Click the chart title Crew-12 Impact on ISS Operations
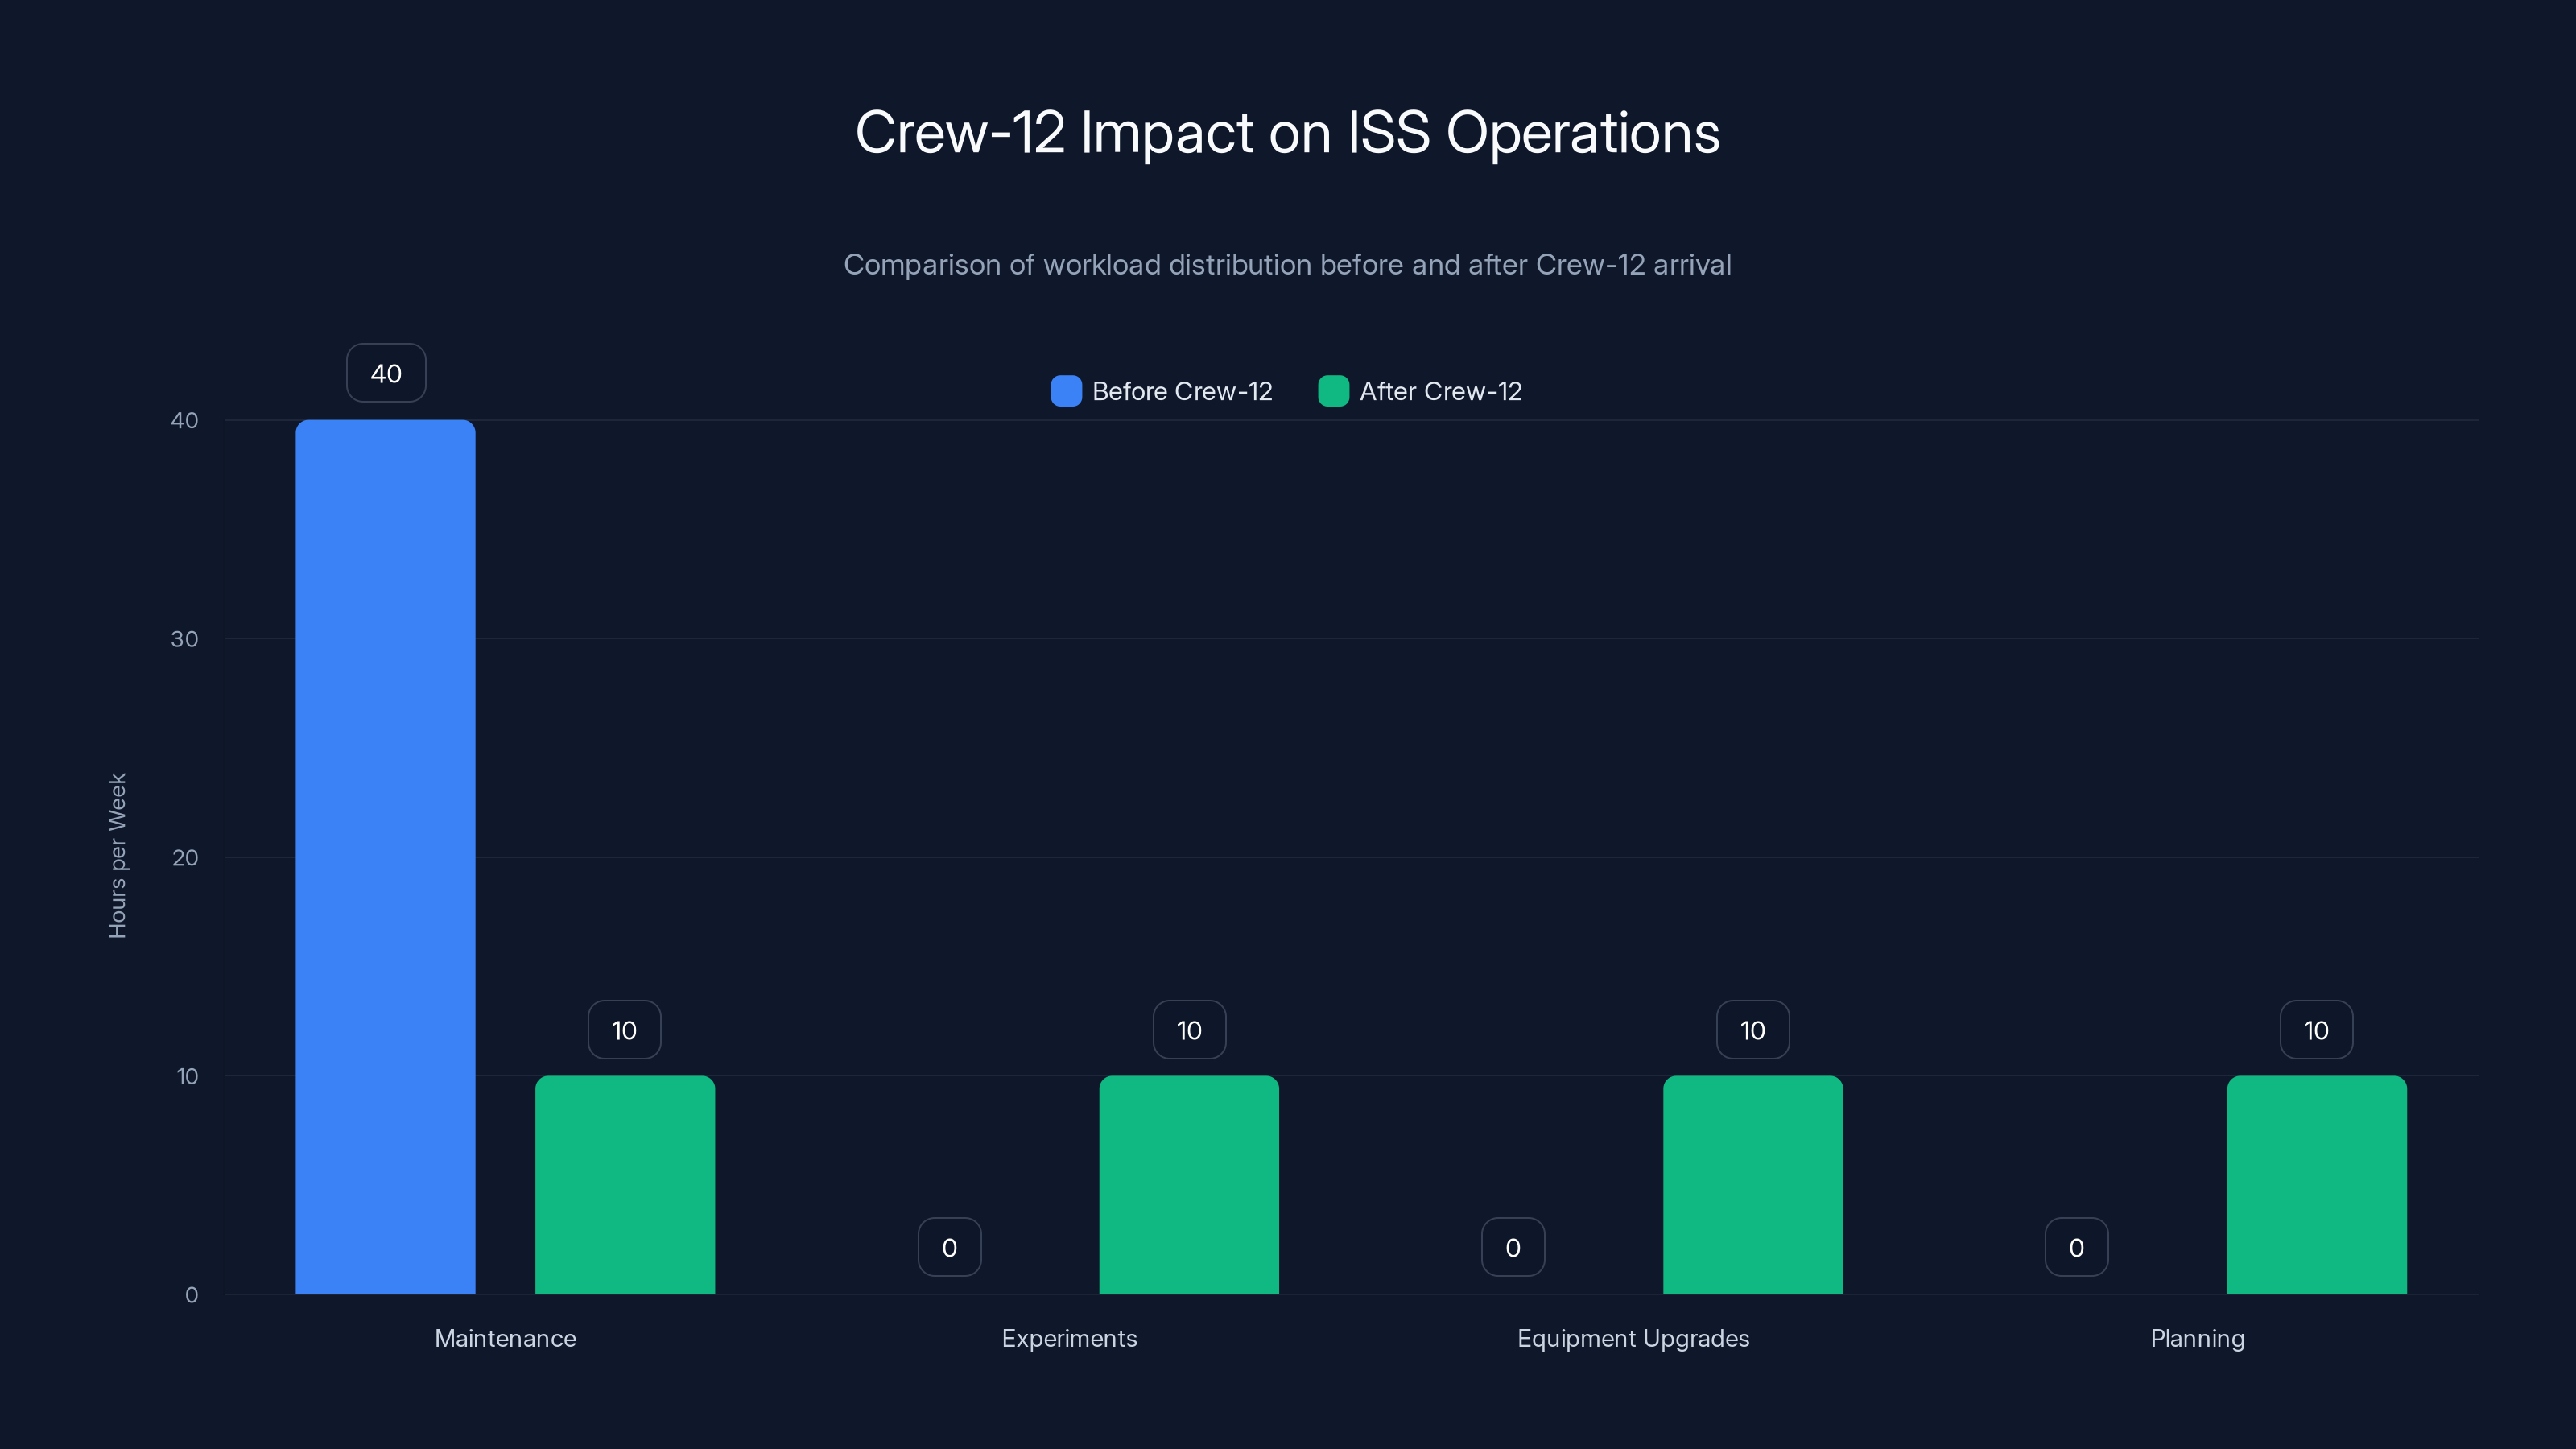Image resolution: width=2576 pixels, height=1449 pixels. click(1288, 132)
